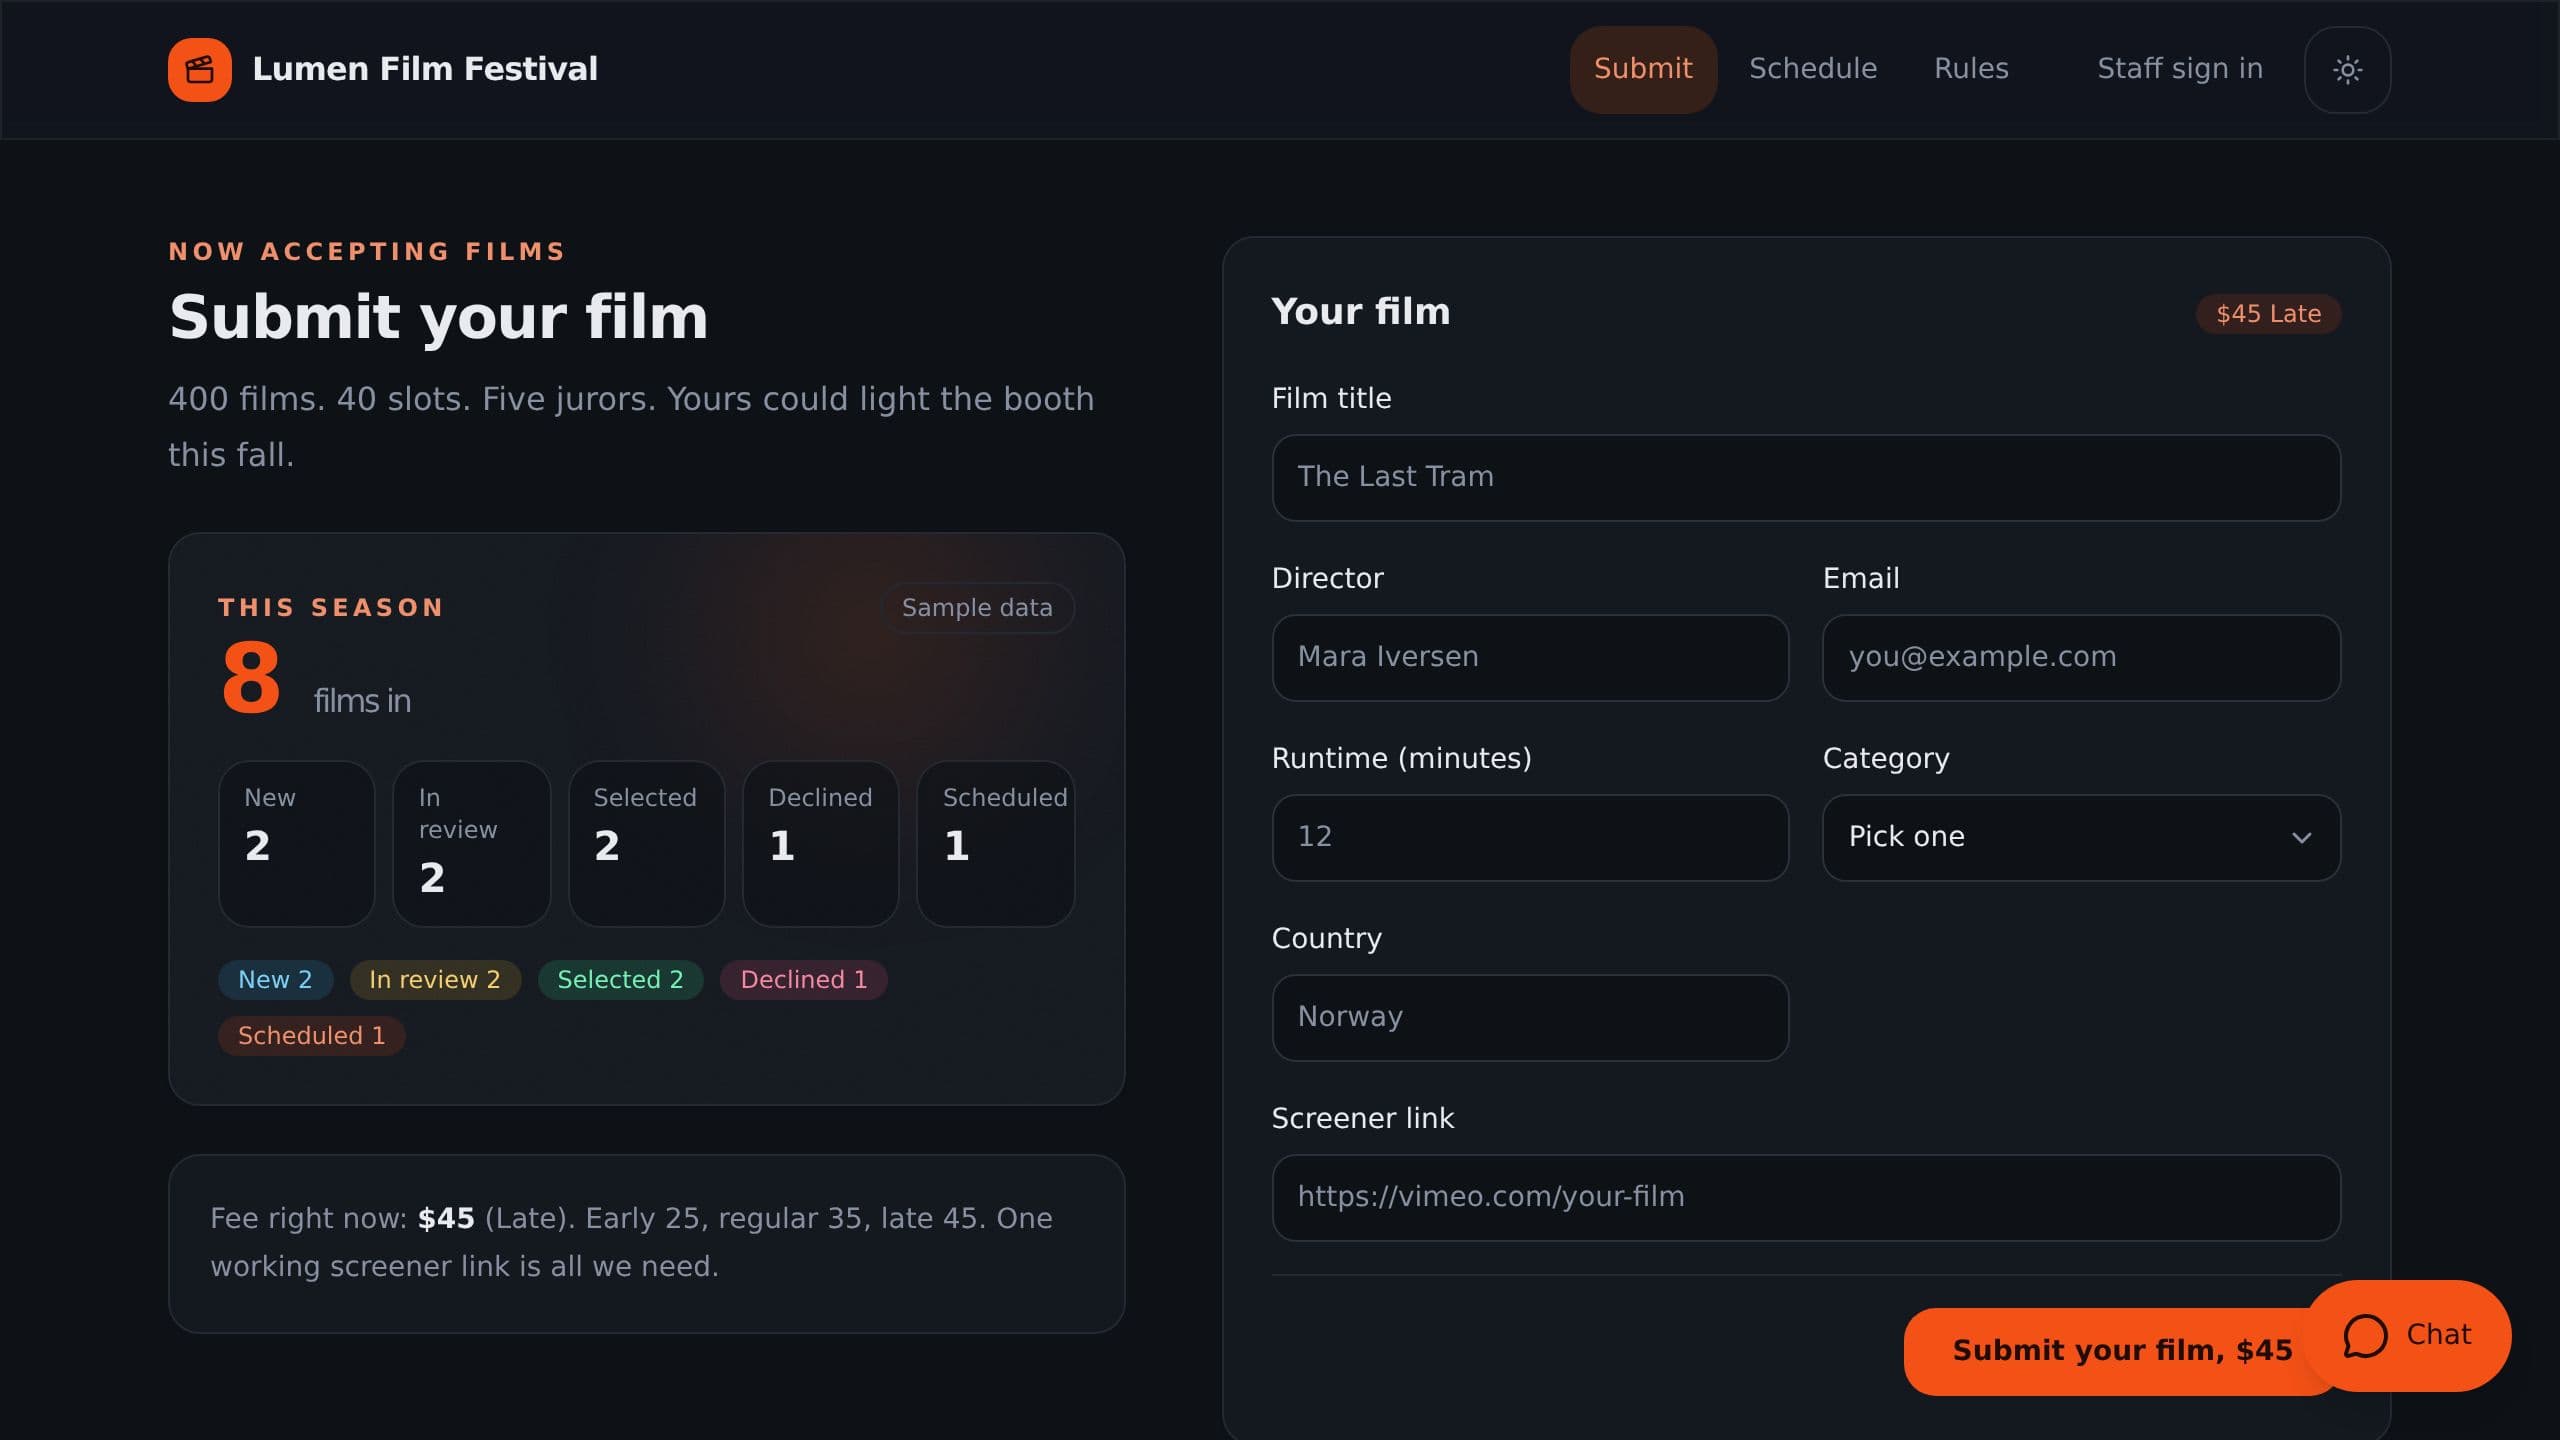The height and width of the screenshot is (1440, 2560).
Task: Click the Director field label
Action: tap(1327, 578)
